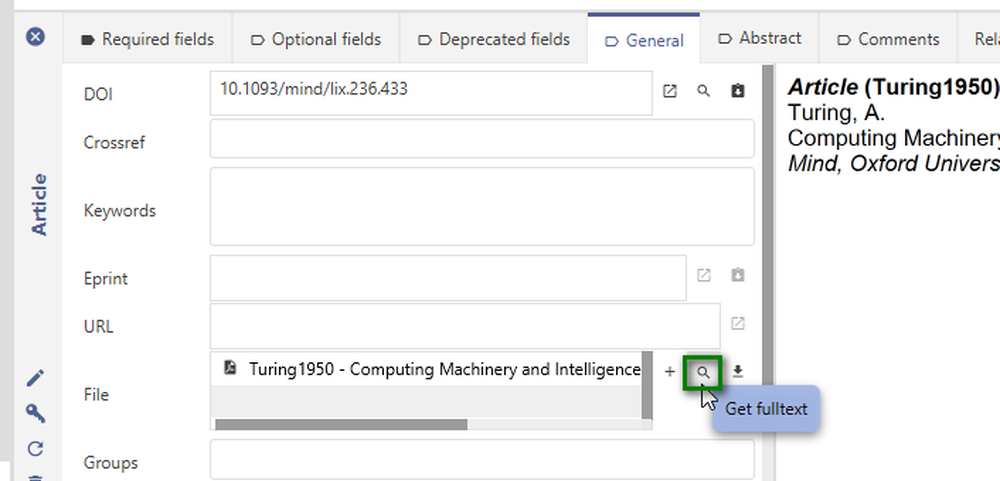The height and width of the screenshot is (481, 1000).
Task: Open the Optional fields tab
Action: [x=316, y=40]
